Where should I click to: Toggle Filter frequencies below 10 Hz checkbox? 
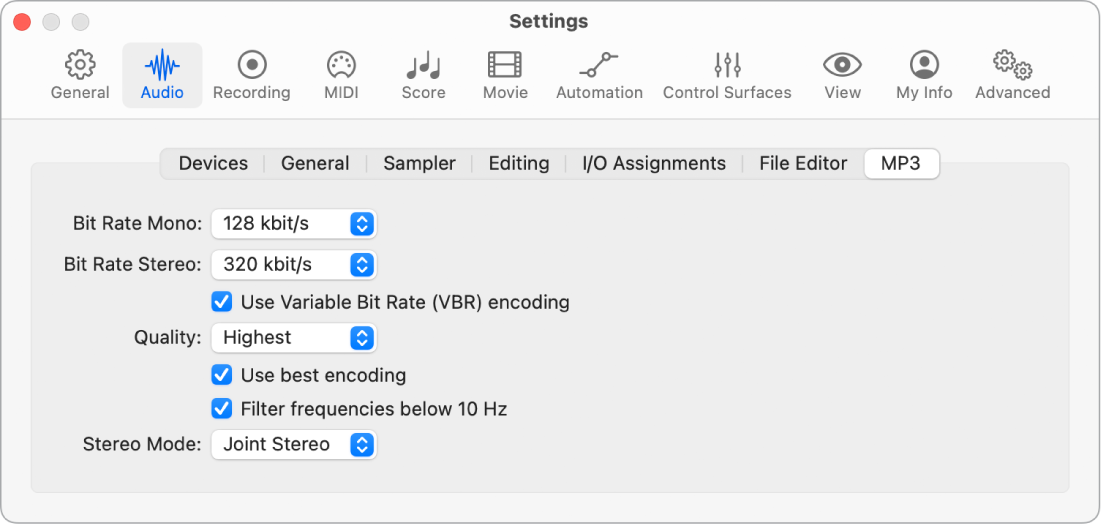(x=222, y=408)
